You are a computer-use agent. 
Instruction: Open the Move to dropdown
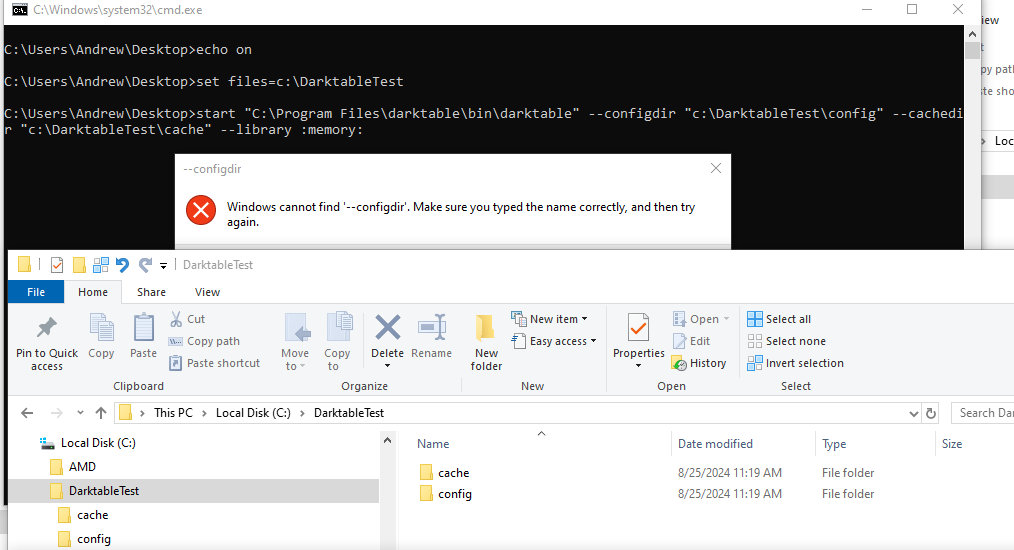point(295,340)
